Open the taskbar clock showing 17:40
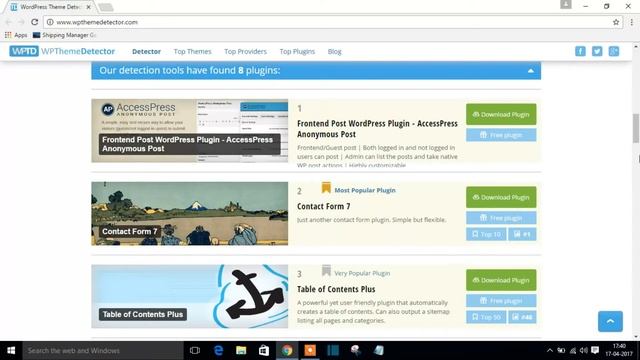This screenshot has width=640, height=360. 619,350
